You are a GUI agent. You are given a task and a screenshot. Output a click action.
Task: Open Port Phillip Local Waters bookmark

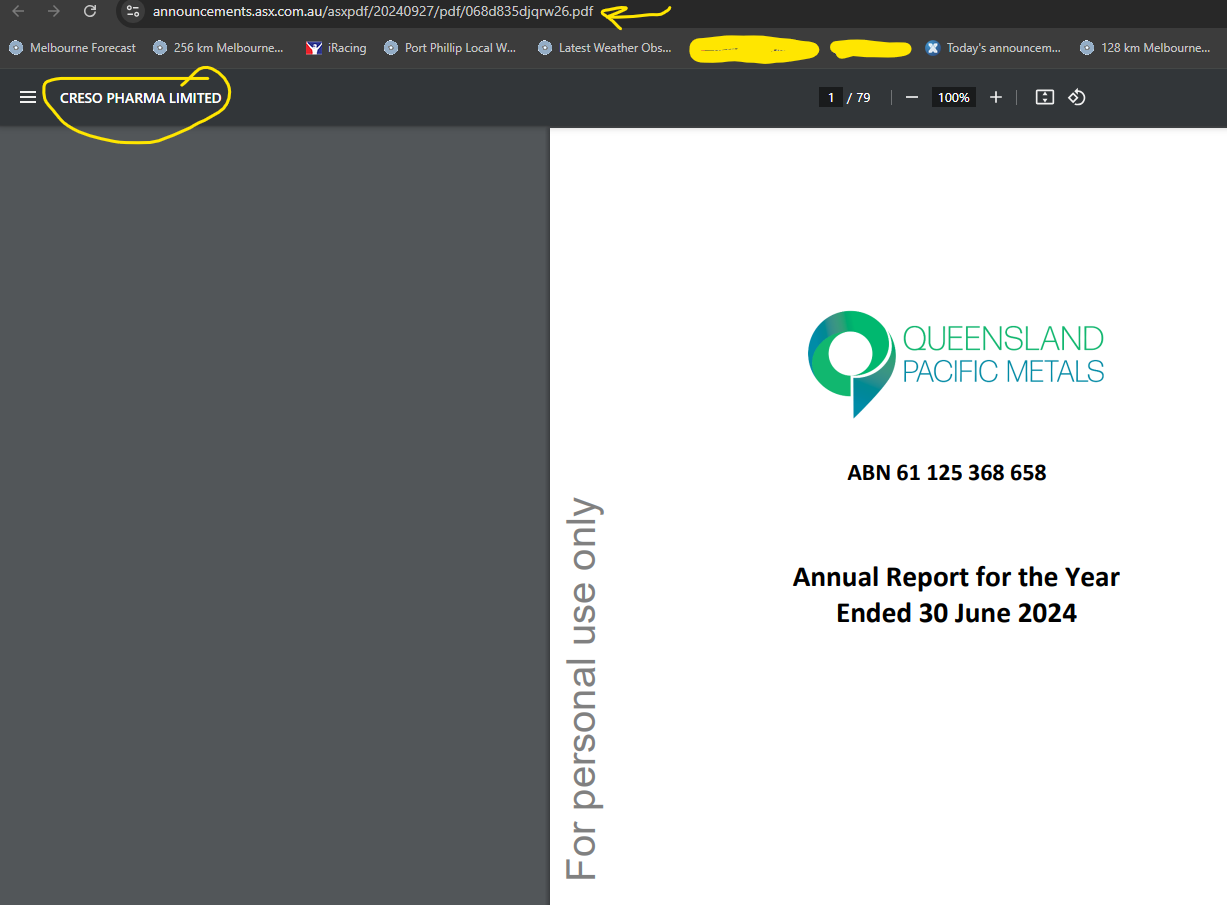click(x=450, y=48)
